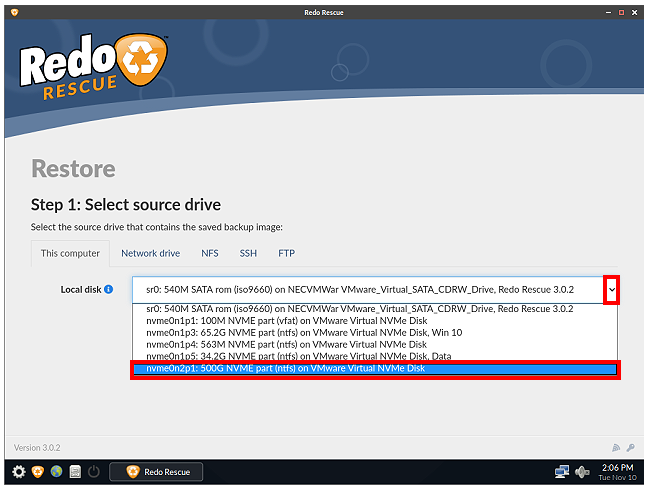651x489 pixels.
Task: Click the remote access icon near version
Action: [x=616, y=447]
